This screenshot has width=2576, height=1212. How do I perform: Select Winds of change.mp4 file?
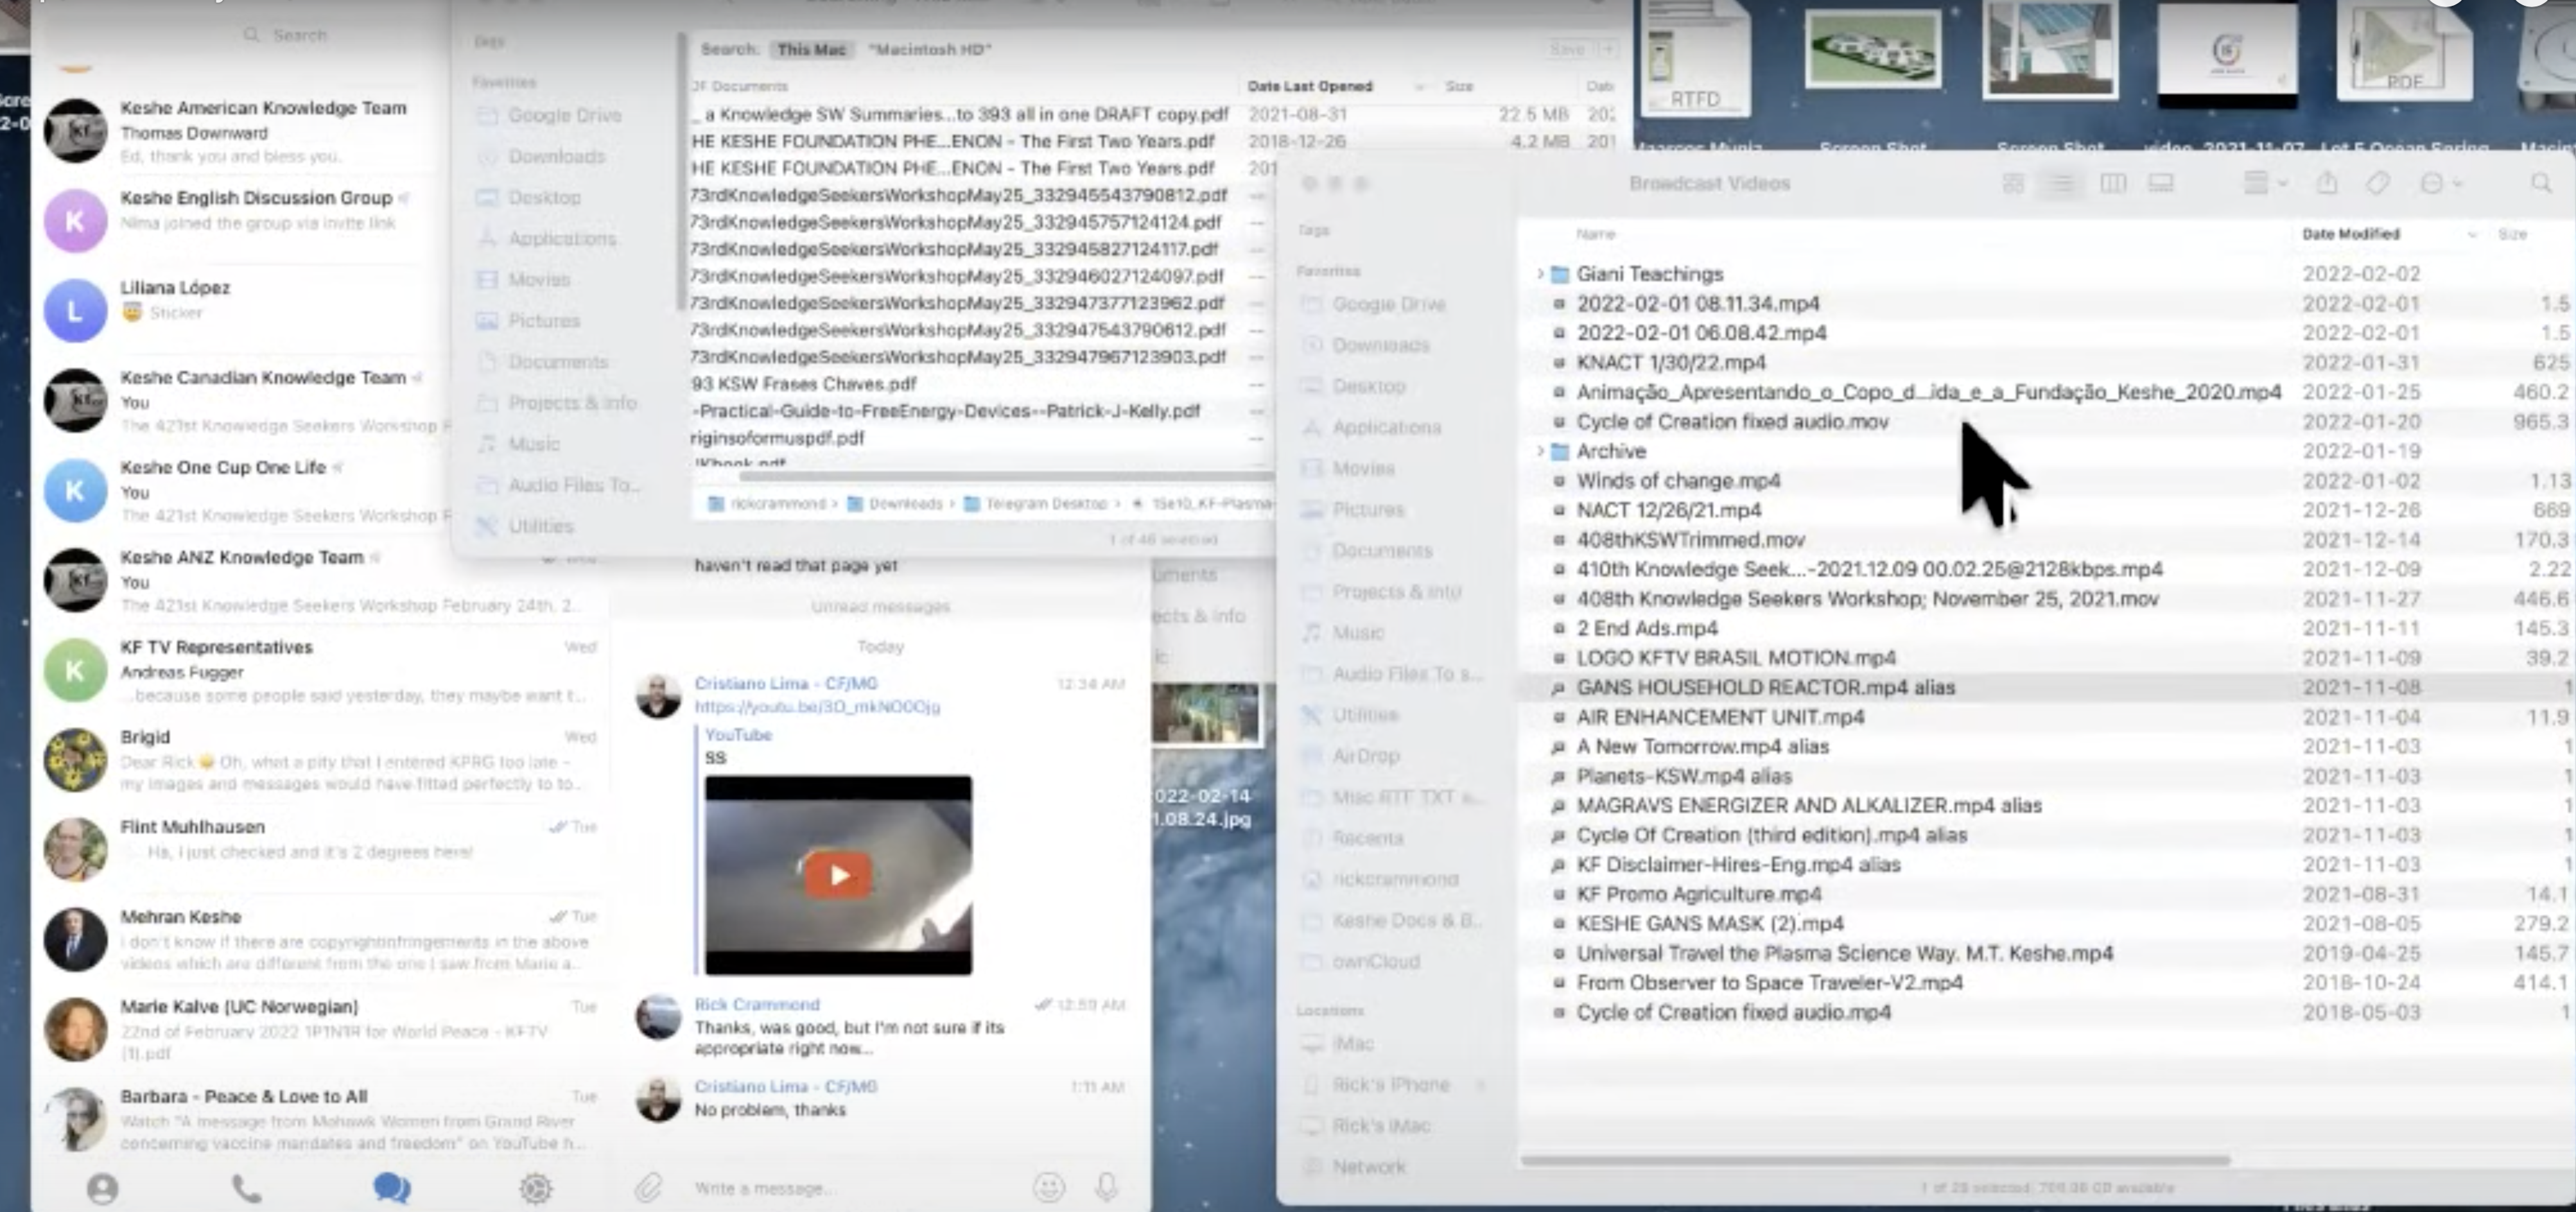tap(1679, 481)
